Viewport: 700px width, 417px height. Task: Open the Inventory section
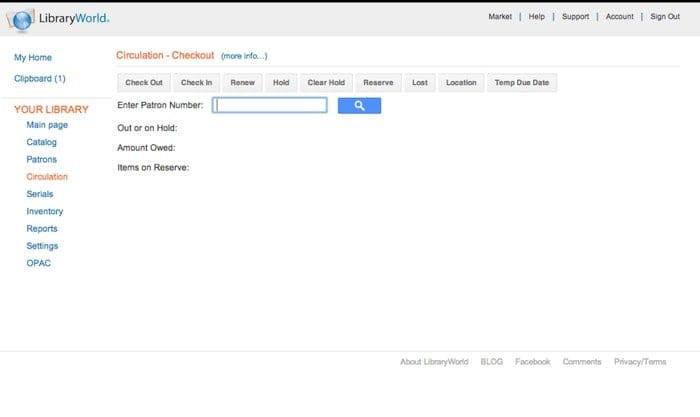click(x=45, y=211)
